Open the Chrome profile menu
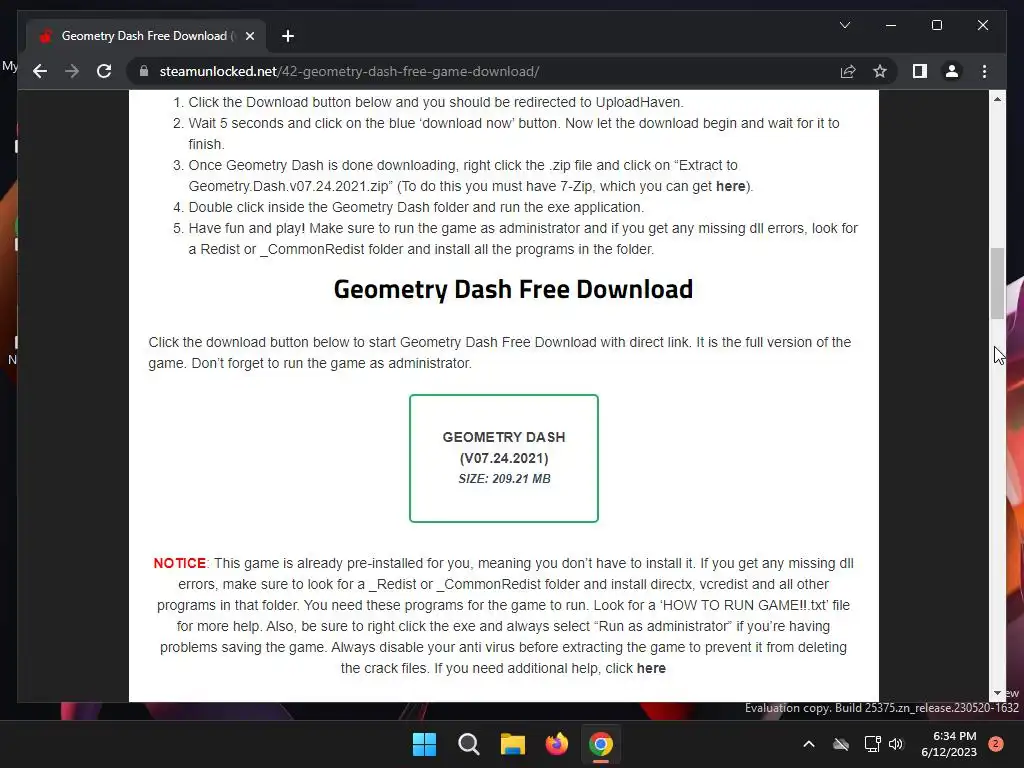1024x768 pixels. pos(952,71)
